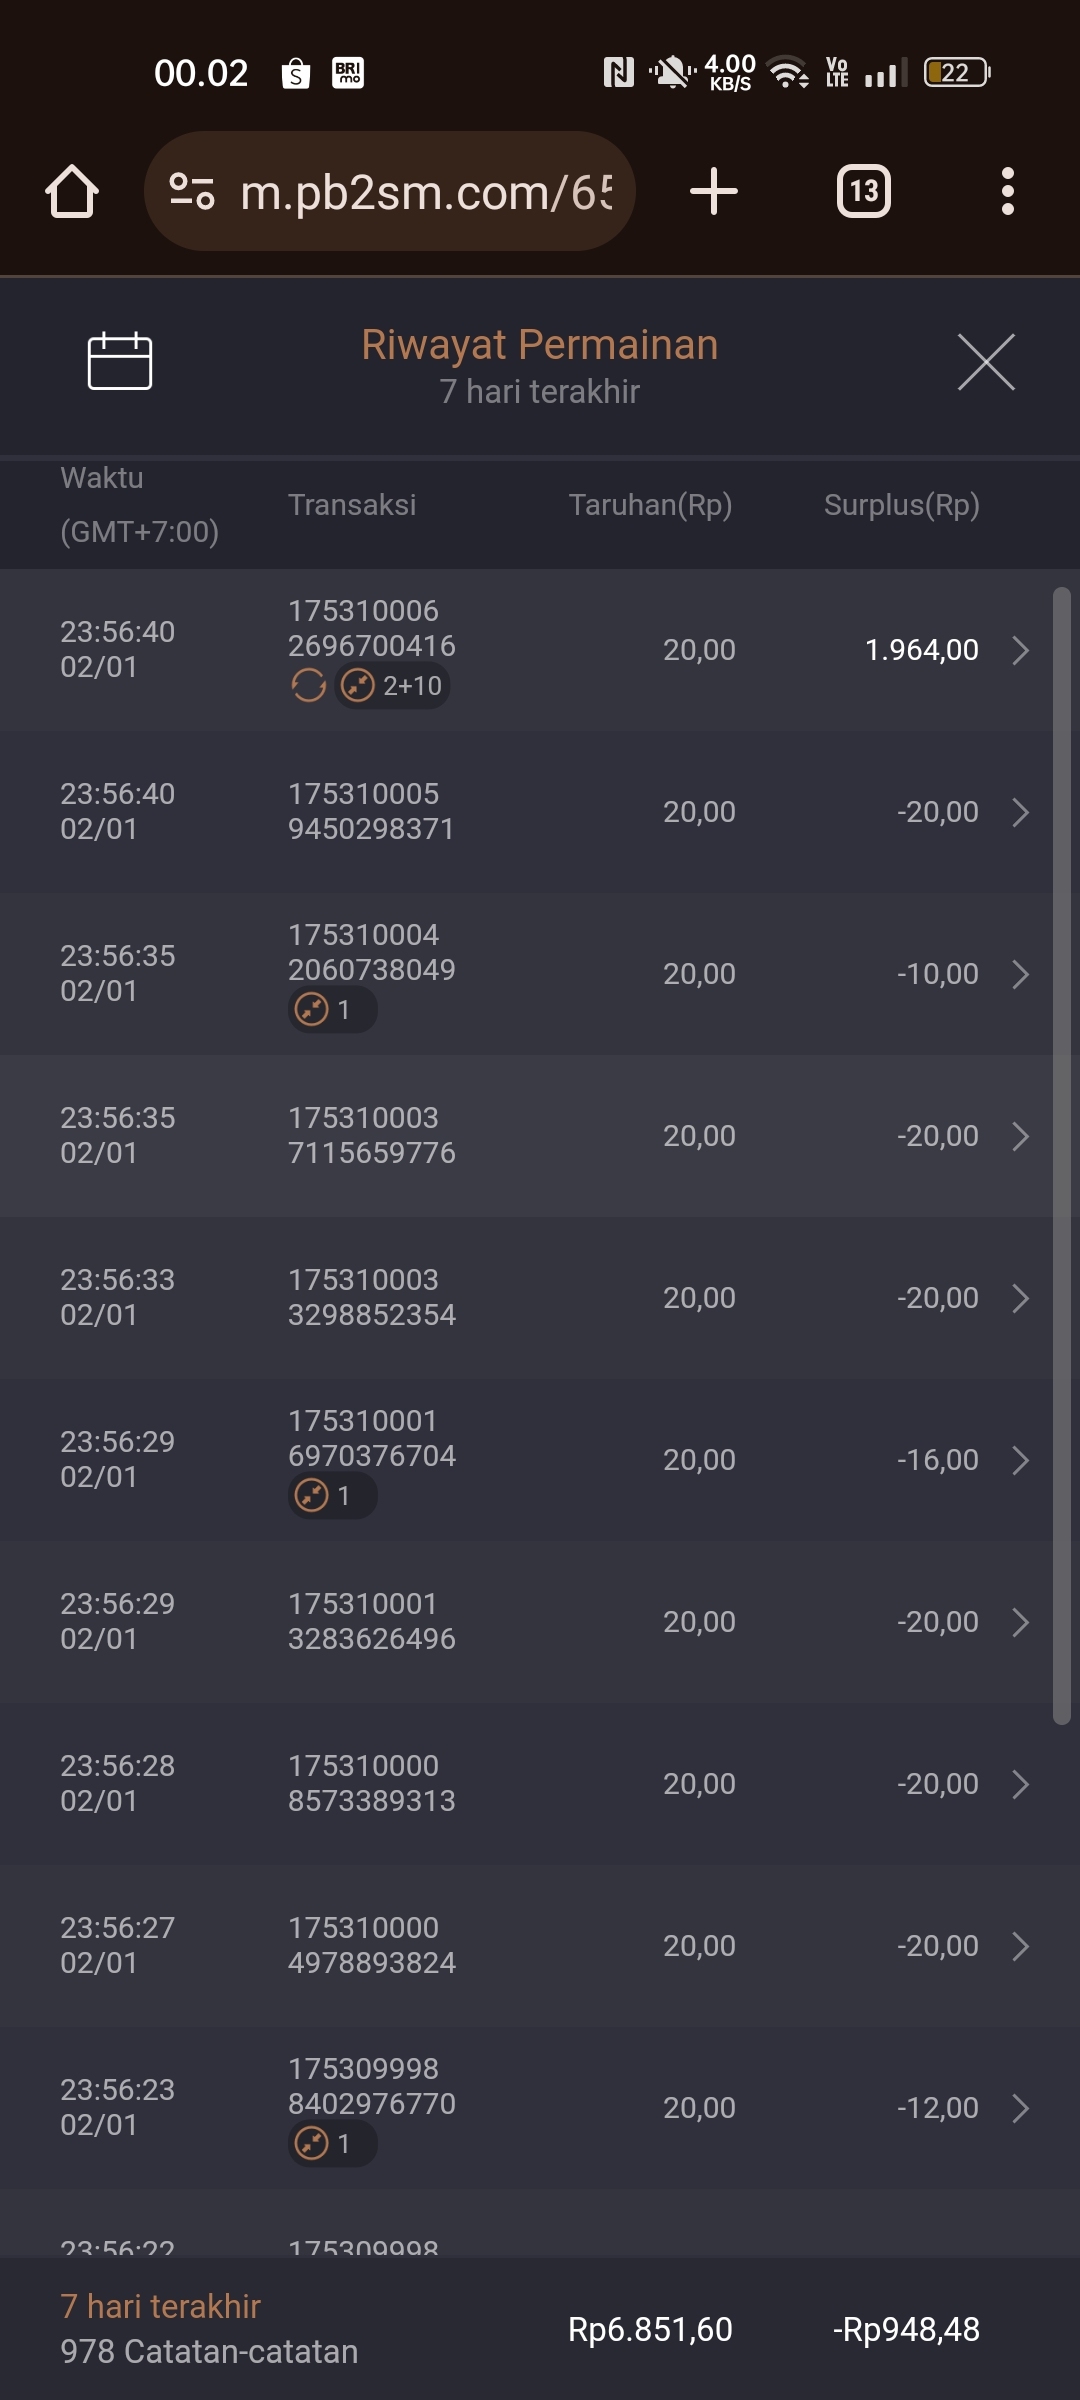This screenshot has height=2400, width=1080.
Task: Expand the 23:56:35 record with -10,00 surplus
Action: coord(1020,974)
